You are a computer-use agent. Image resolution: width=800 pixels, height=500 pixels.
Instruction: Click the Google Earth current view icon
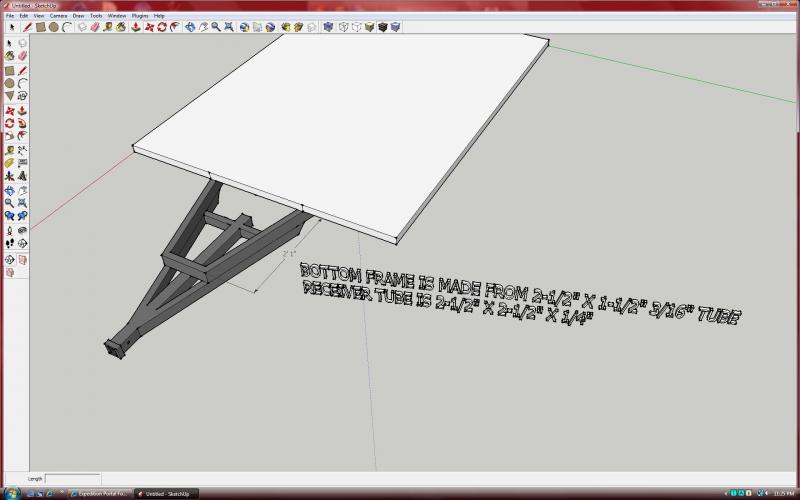(244, 27)
